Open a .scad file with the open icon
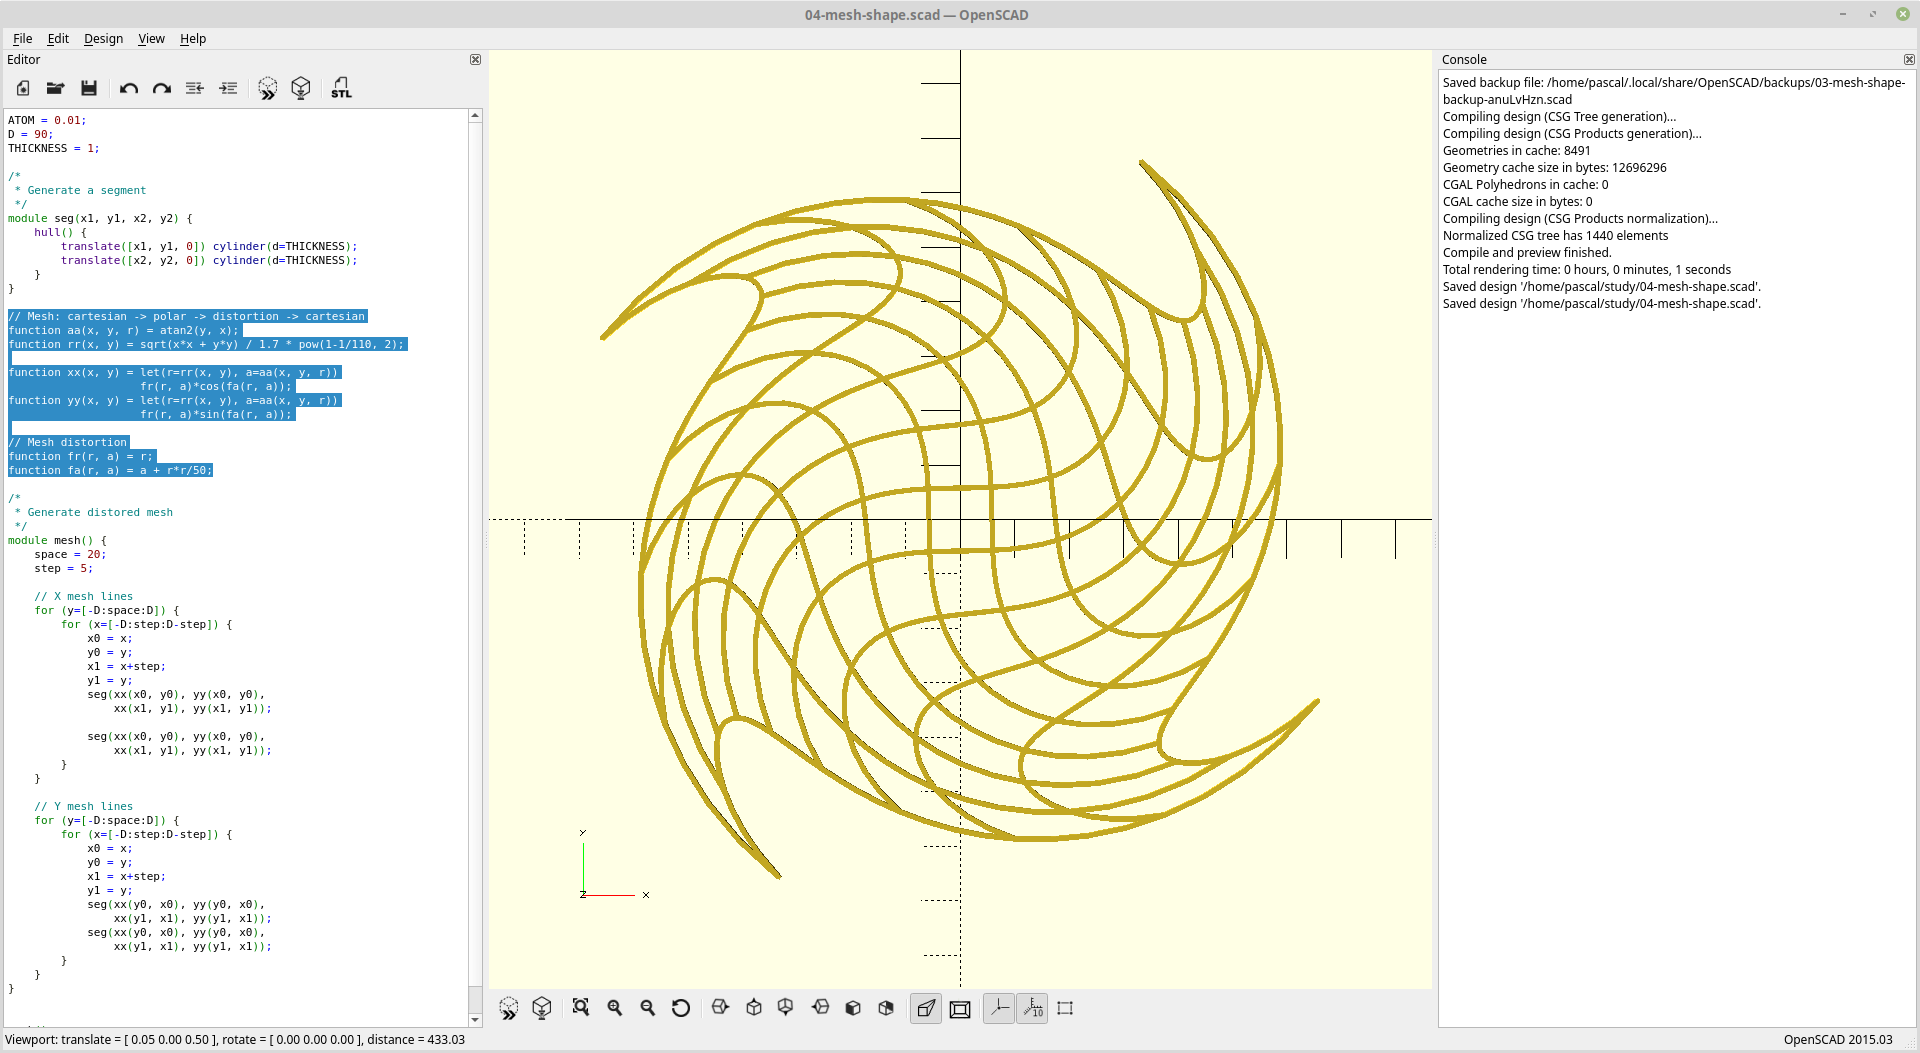1920x1053 pixels. (55, 88)
